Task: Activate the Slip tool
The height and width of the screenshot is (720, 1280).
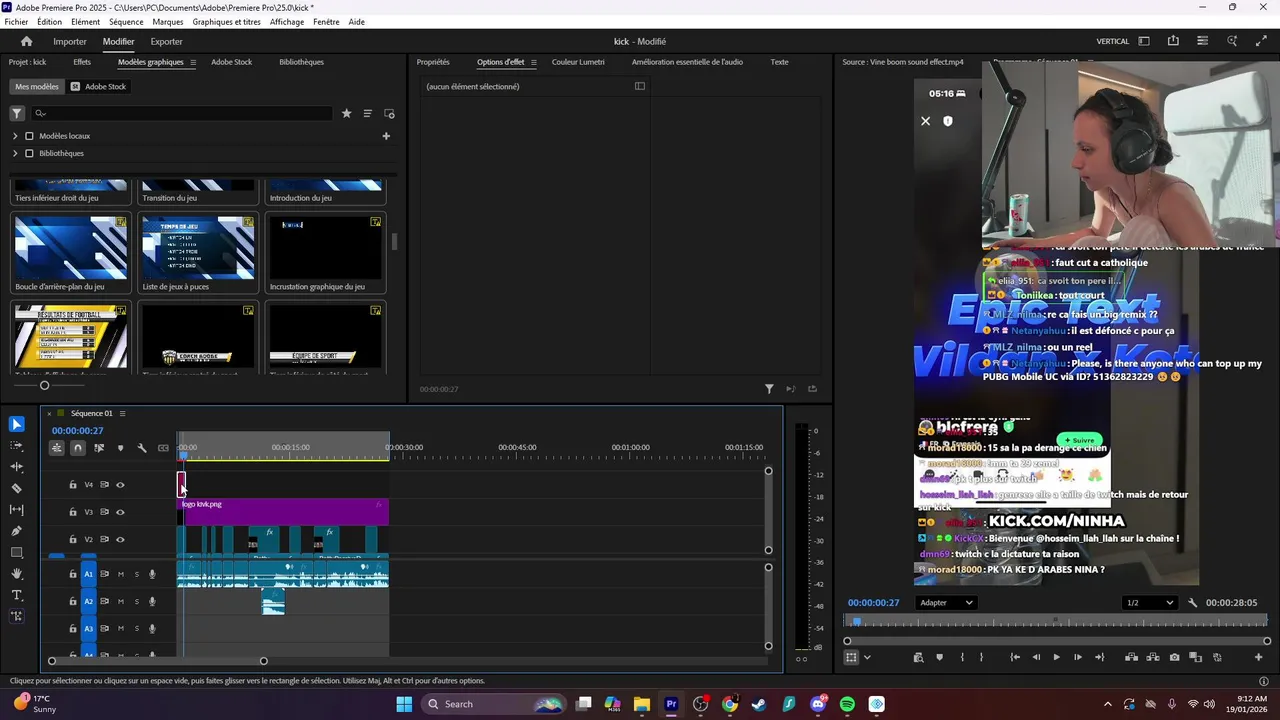Action: pos(17,510)
